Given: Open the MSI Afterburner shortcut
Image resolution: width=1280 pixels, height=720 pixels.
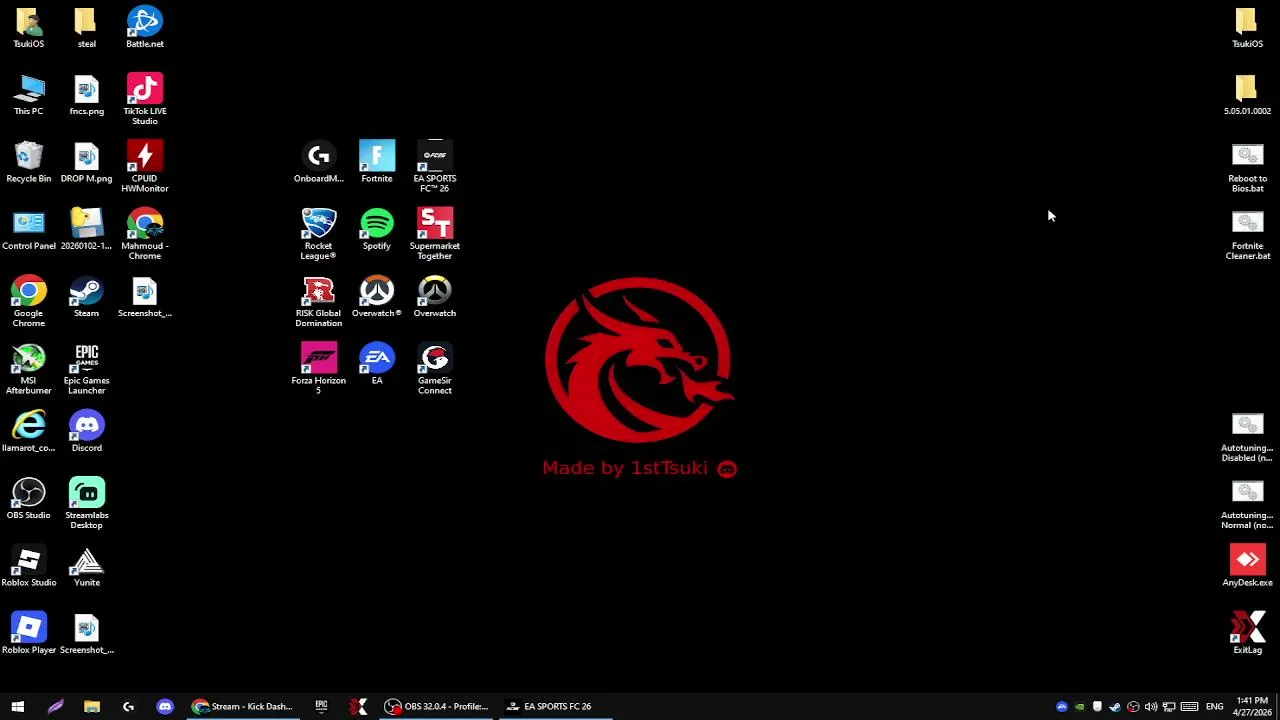Looking at the screenshot, I should point(29,369).
